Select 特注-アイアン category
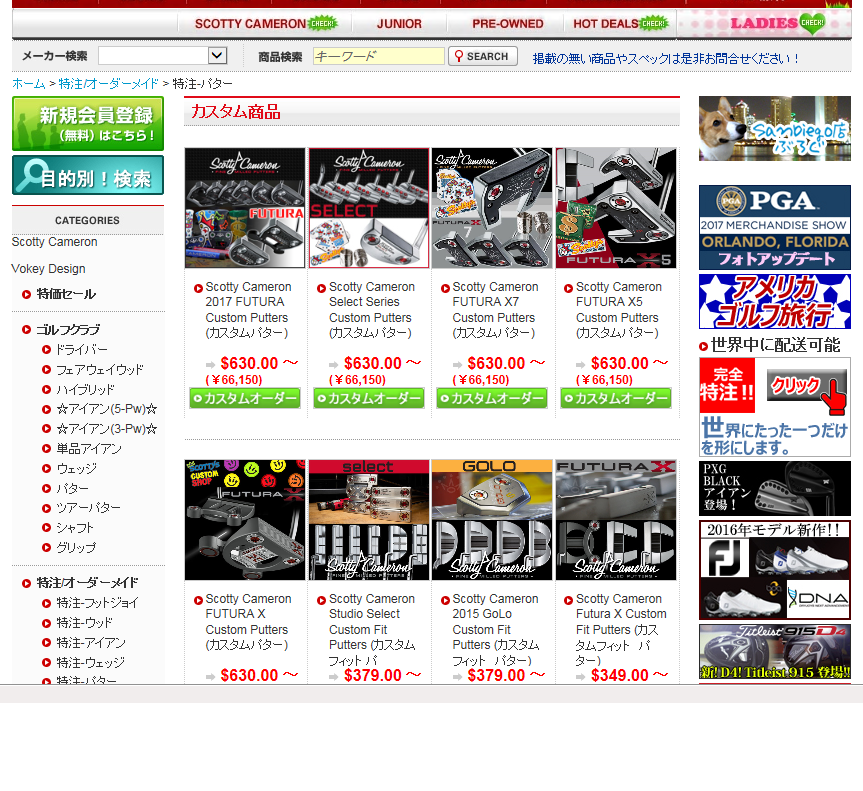Screen dimensions: 863x791 [91, 642]
